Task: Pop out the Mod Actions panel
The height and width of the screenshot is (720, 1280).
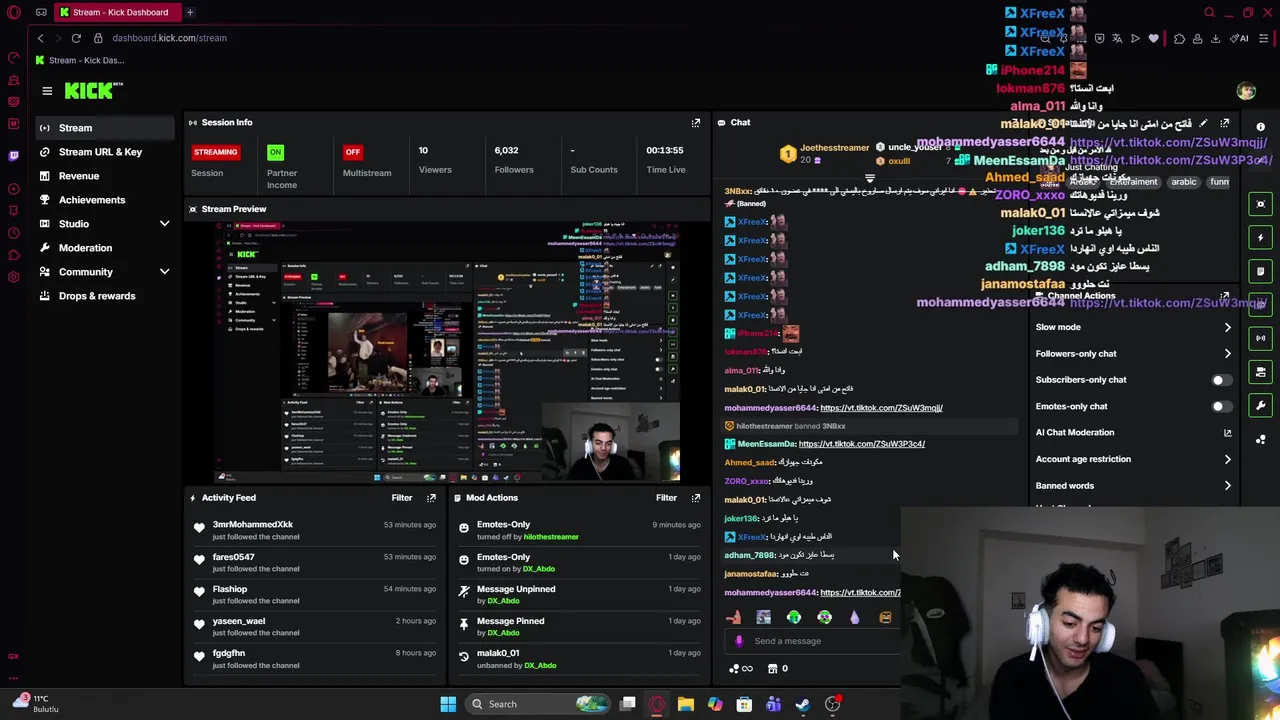Action: pyautogui.click(x=696, y=497)
